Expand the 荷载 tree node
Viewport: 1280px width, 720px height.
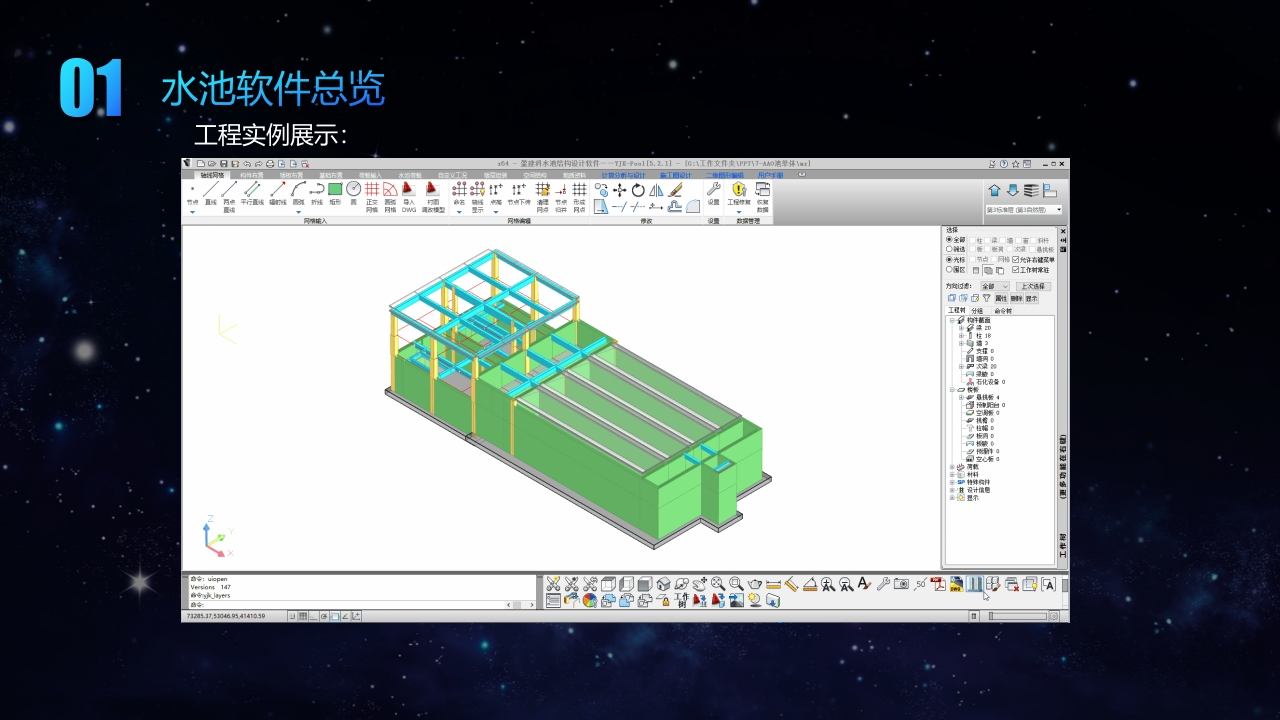click(952, 466)
